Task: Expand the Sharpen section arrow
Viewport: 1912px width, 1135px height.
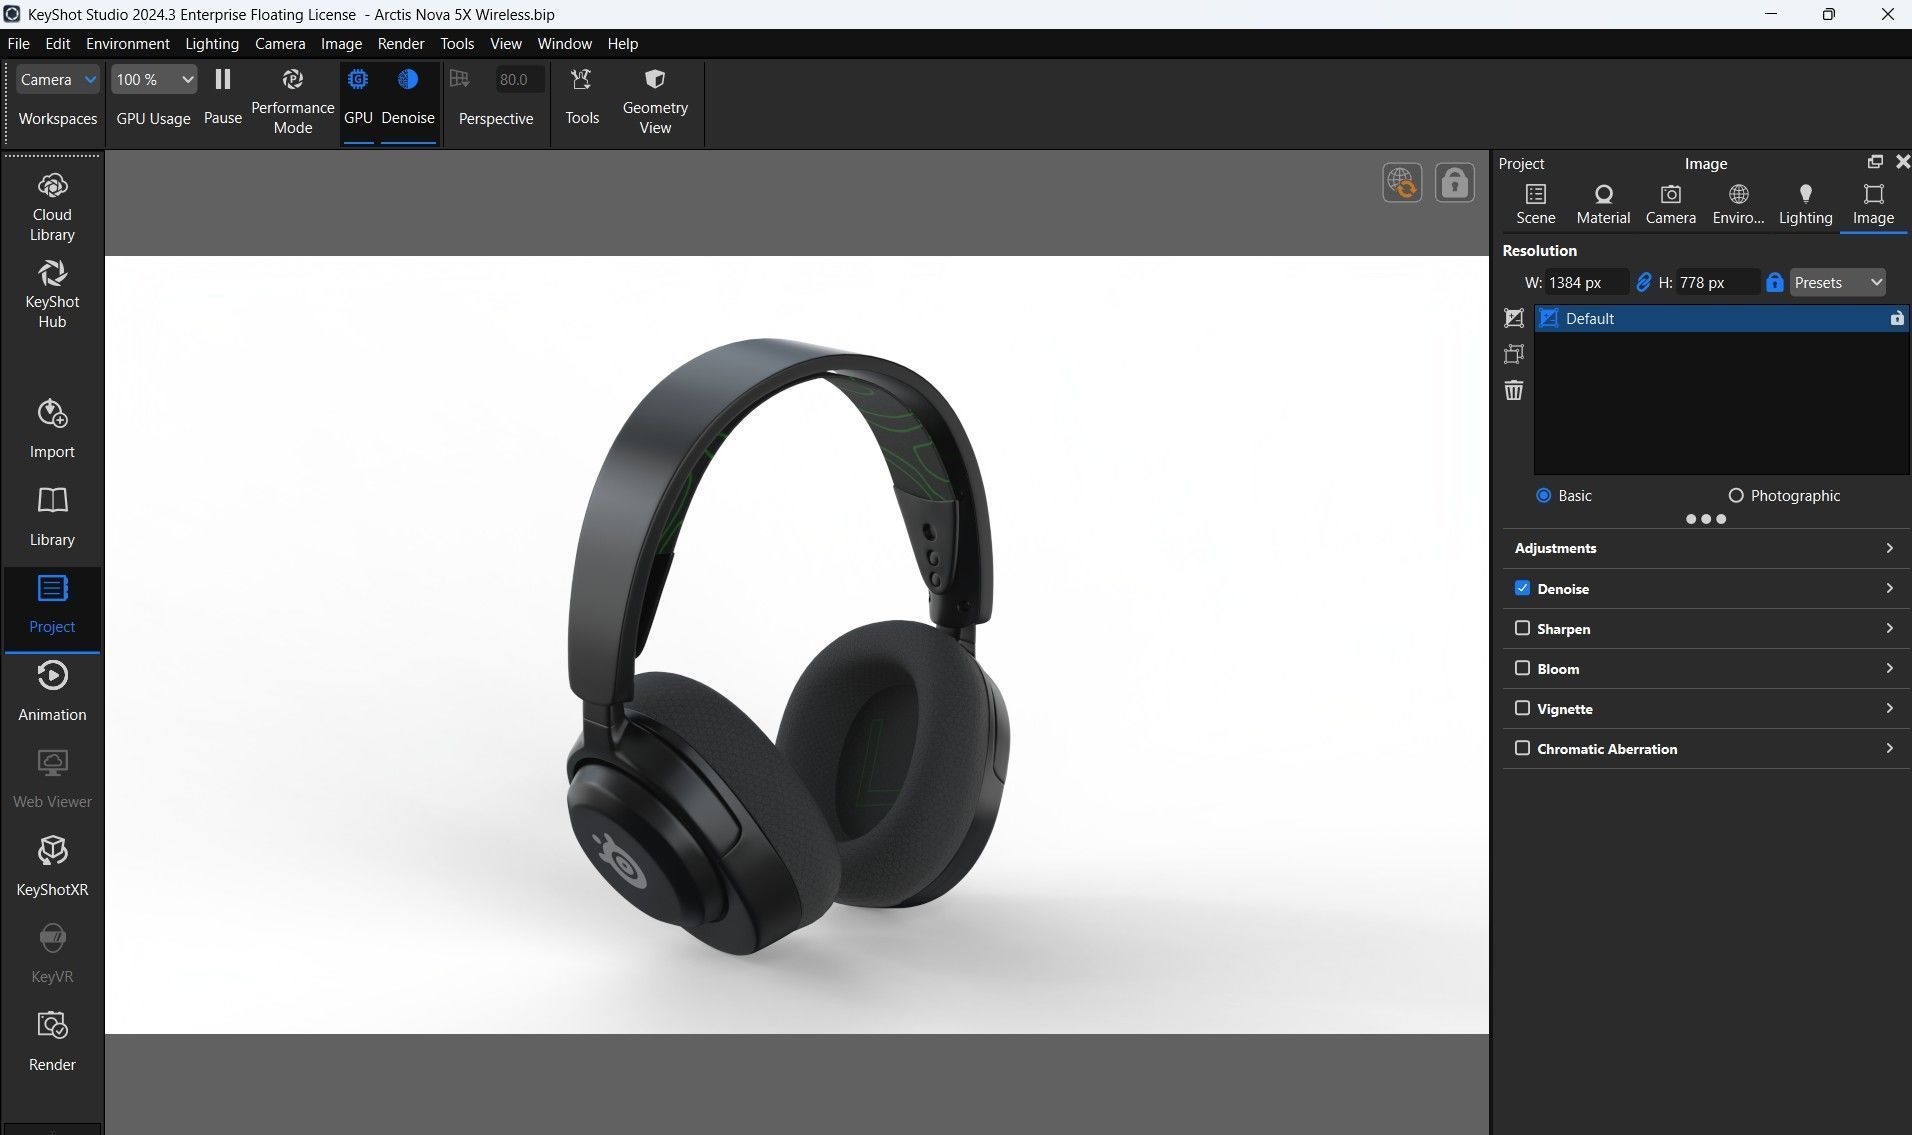Action: coord(1889,628)
